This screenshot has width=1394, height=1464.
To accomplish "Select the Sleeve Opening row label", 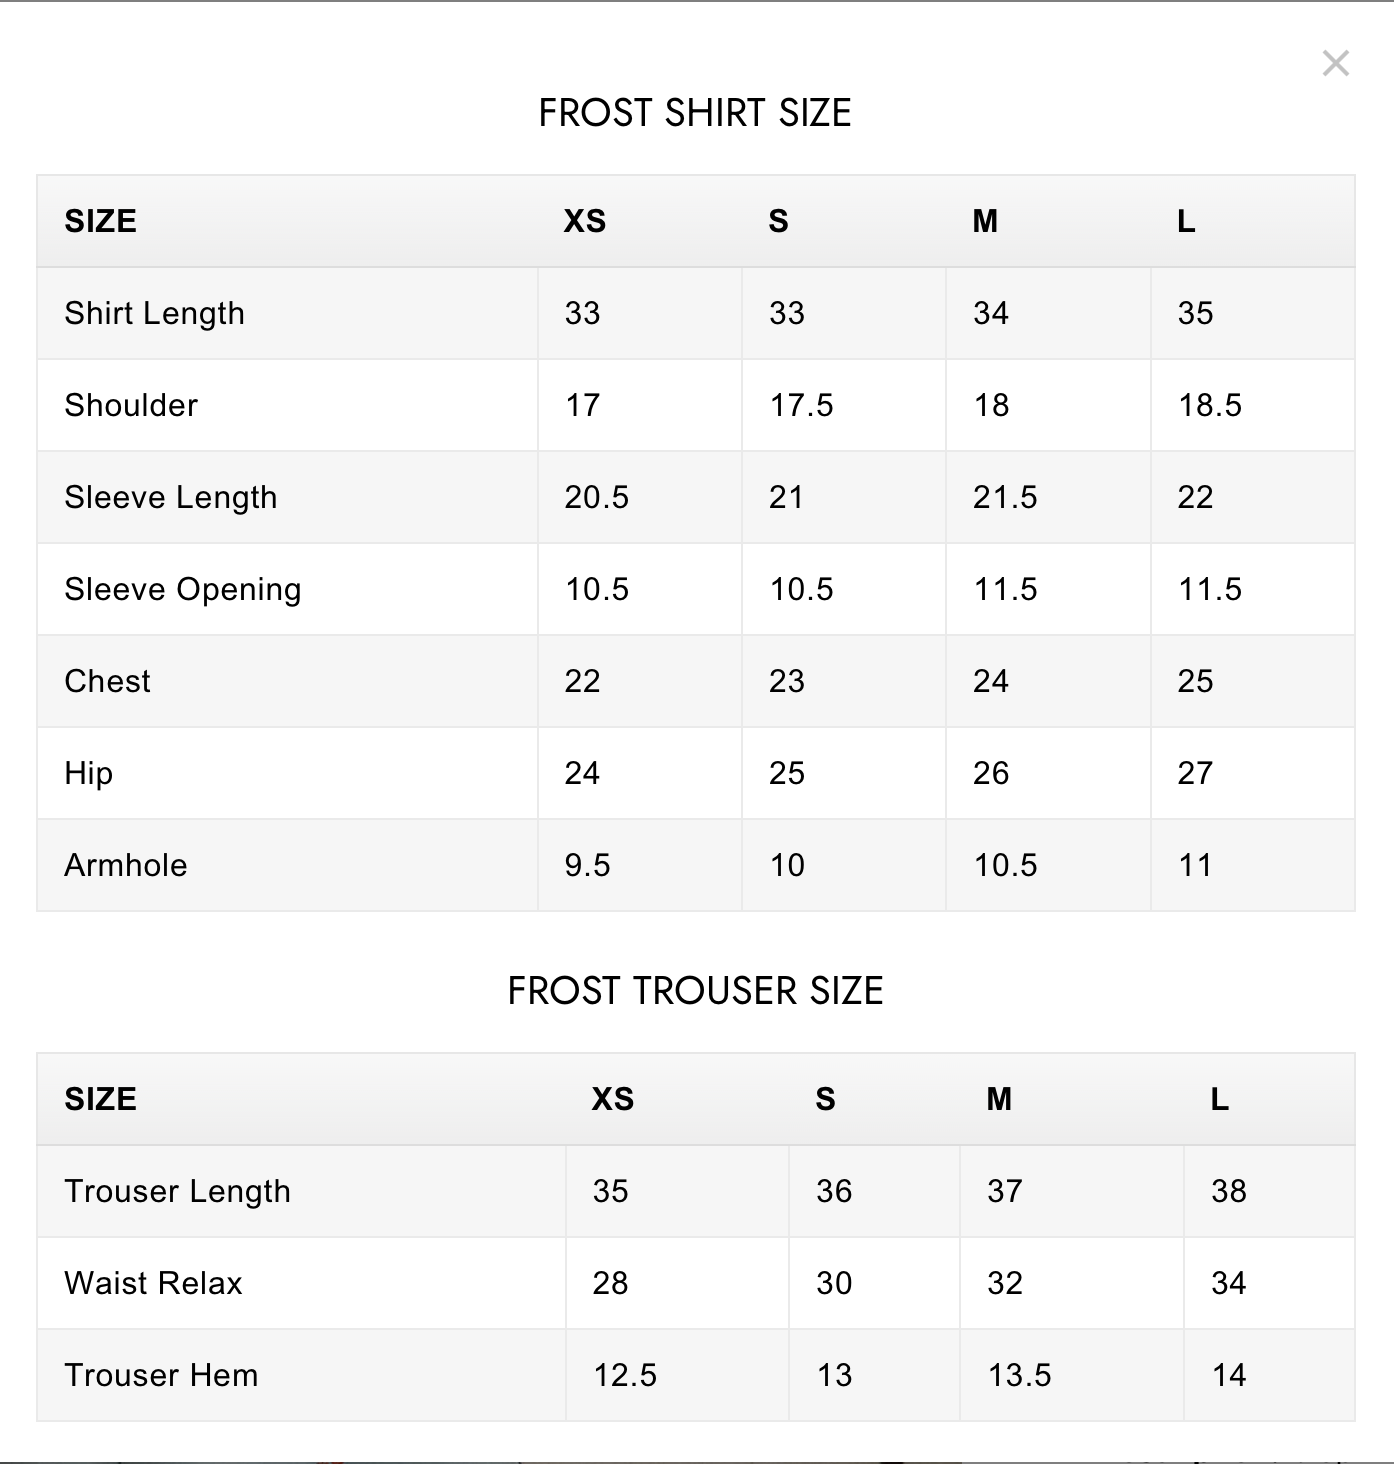I will tap(182, 589).
